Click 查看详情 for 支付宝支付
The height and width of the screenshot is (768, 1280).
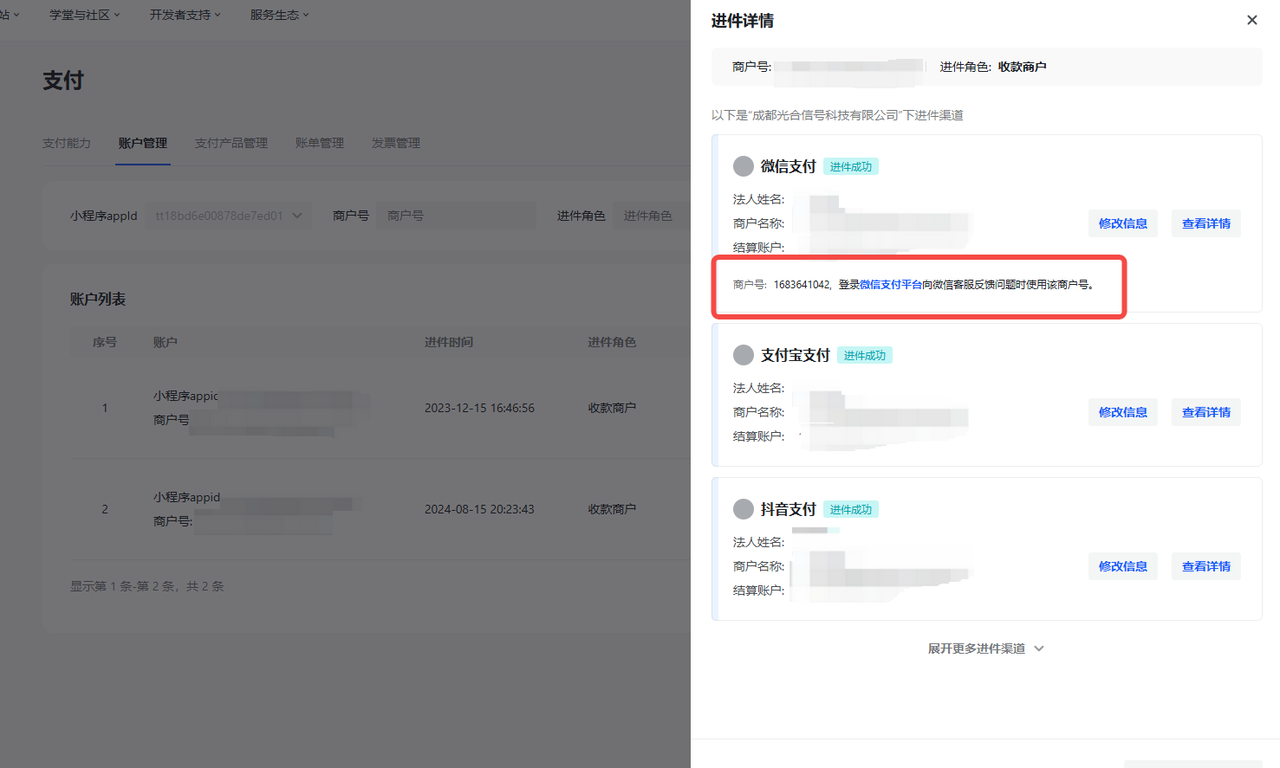coord(1206,412)
